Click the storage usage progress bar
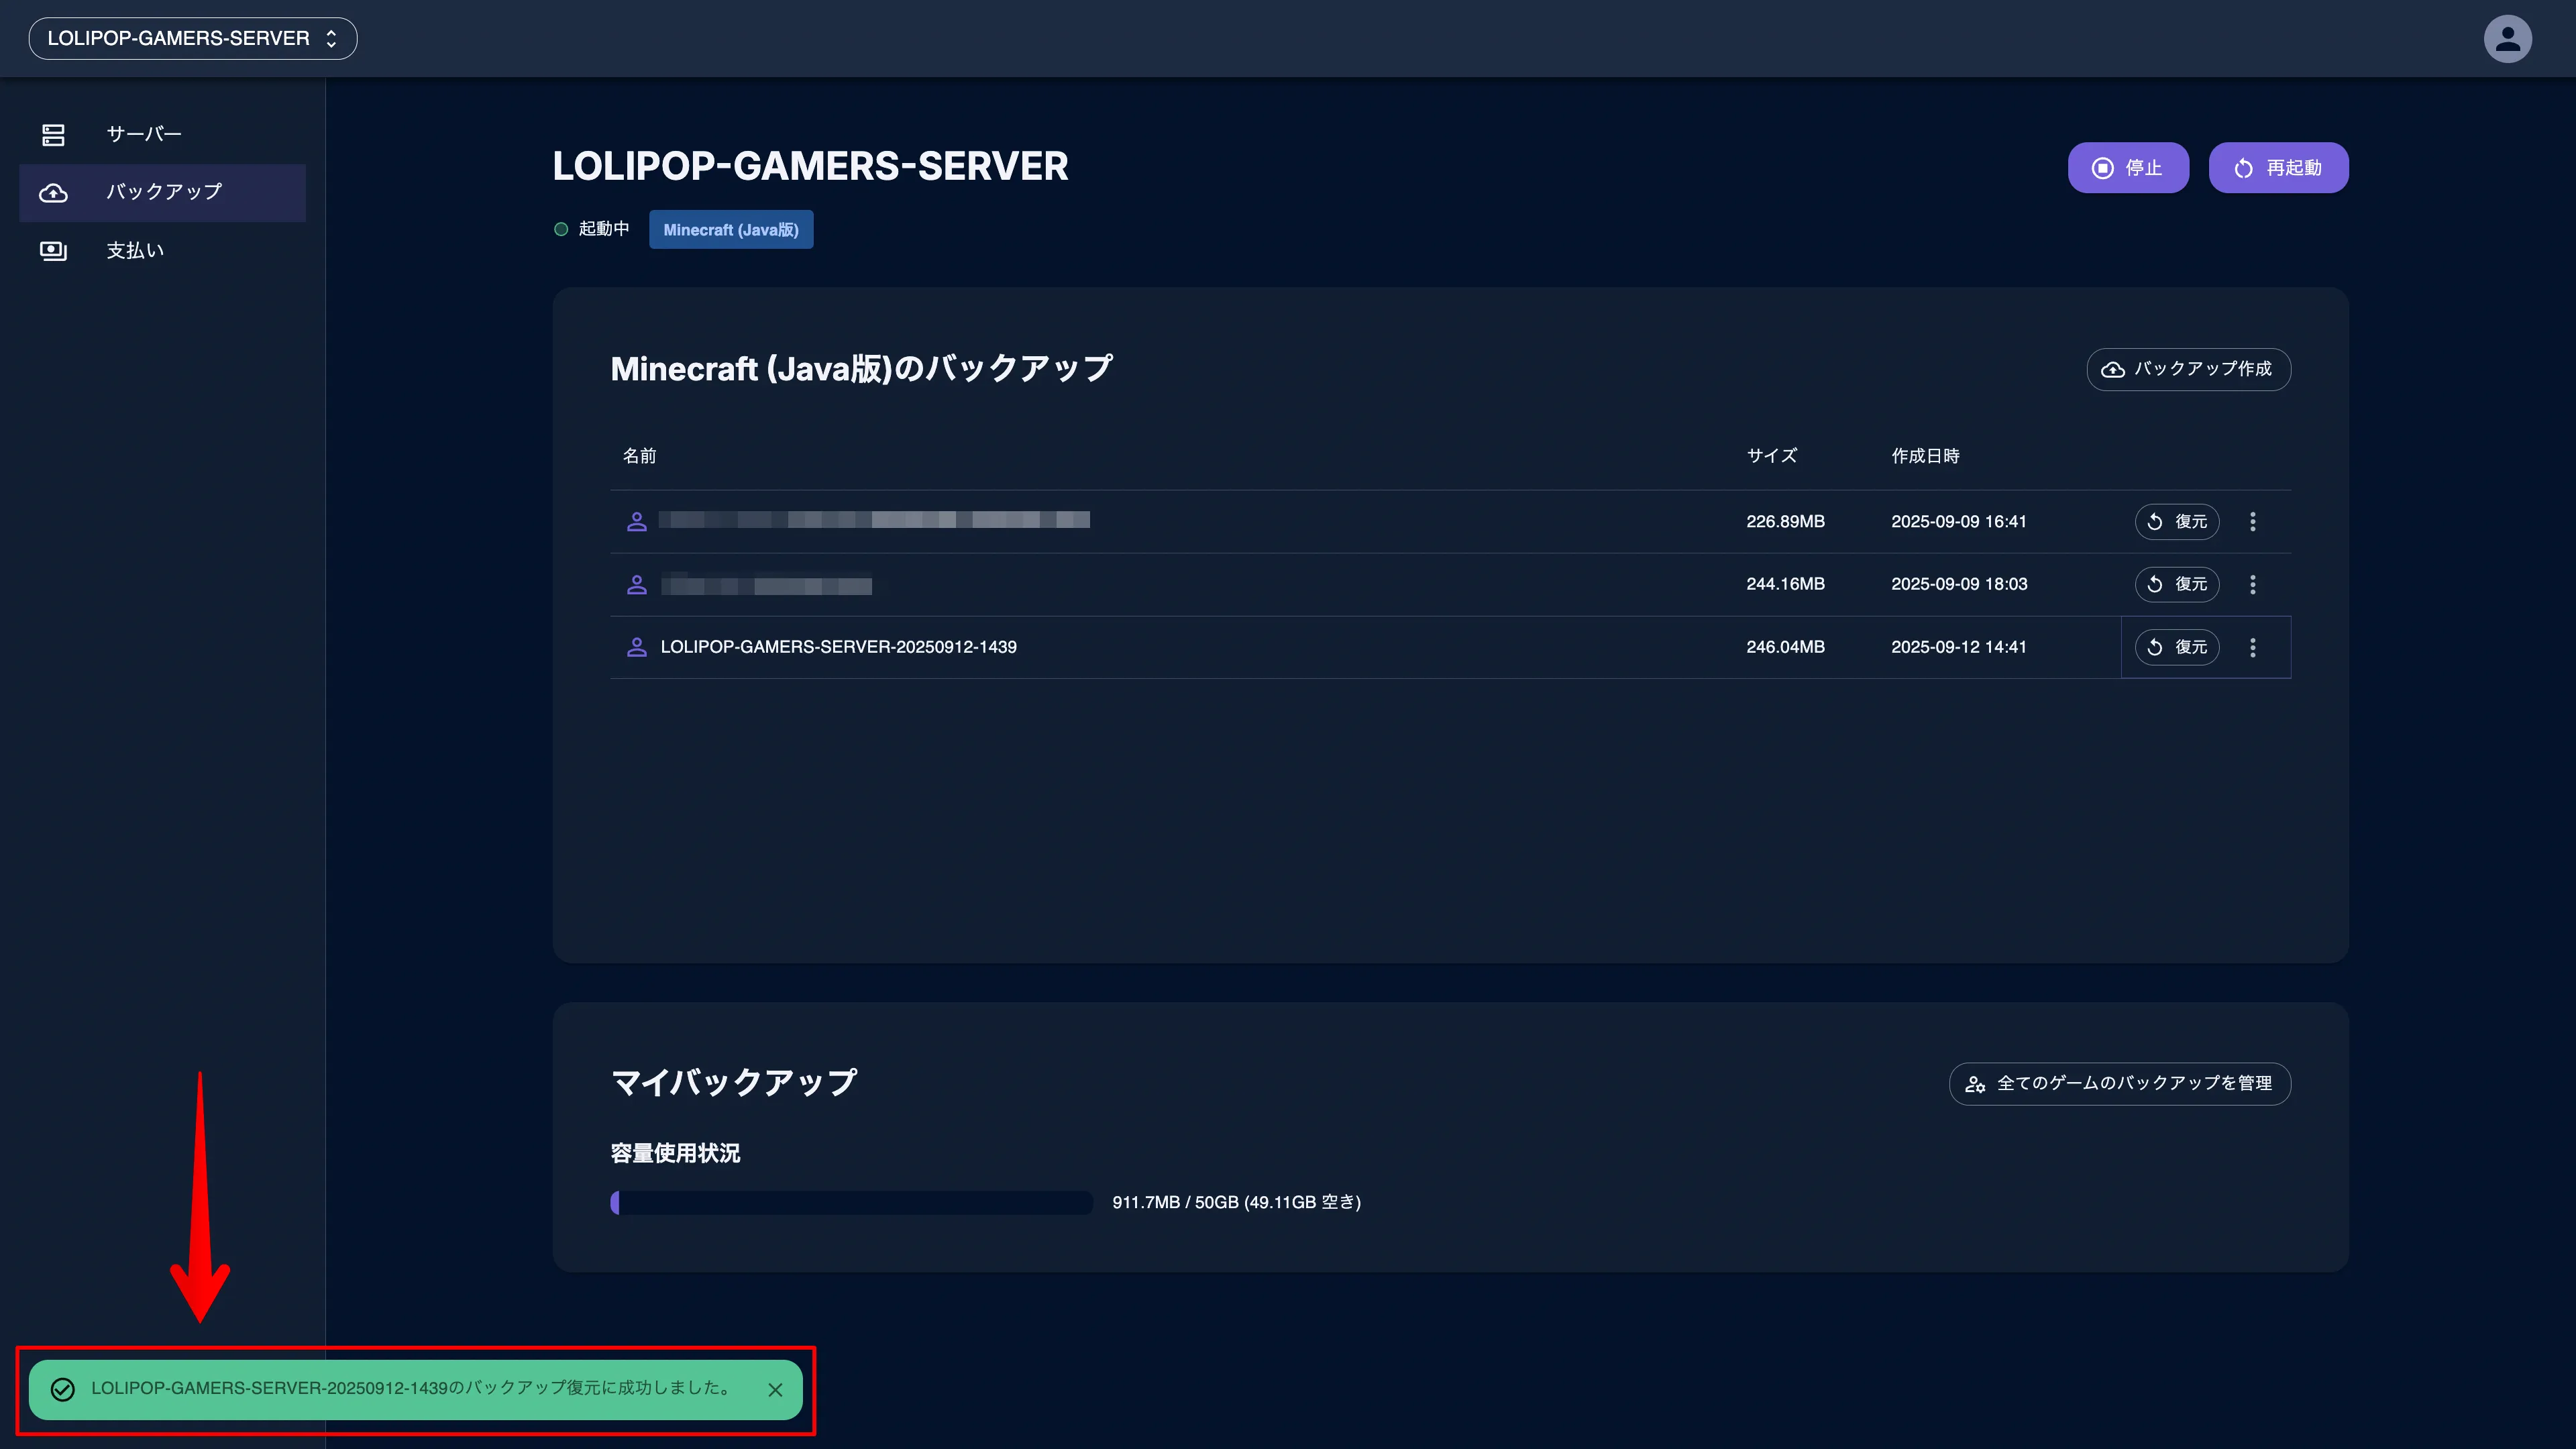The image size is (2576, 1449). point(851,1202)
